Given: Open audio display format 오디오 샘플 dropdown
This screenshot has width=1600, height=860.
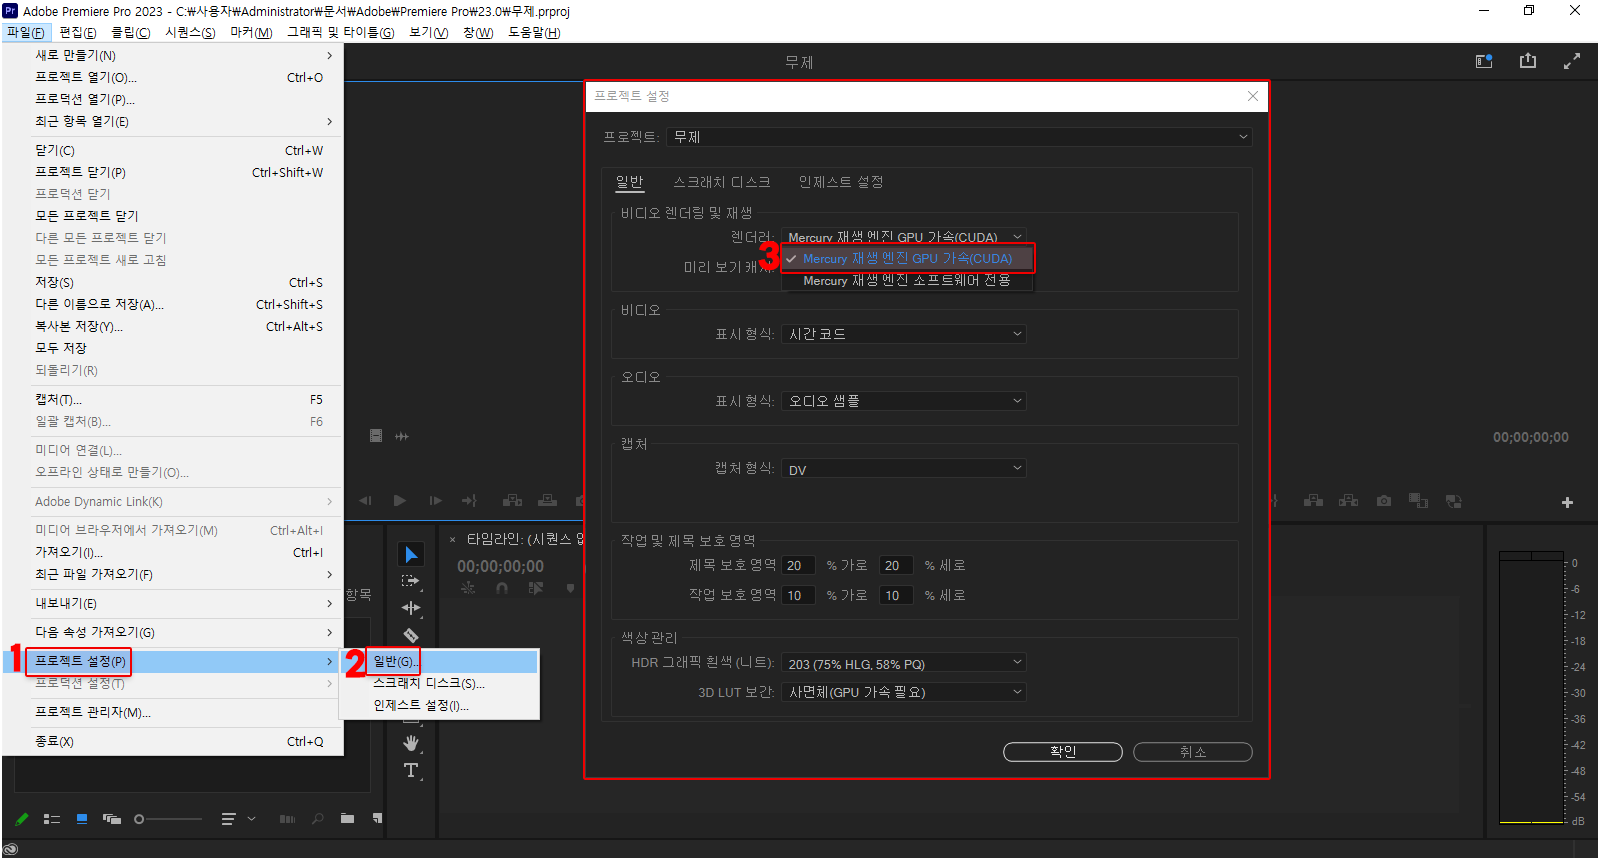Looking at the screenshot, I should coord(903,401).
